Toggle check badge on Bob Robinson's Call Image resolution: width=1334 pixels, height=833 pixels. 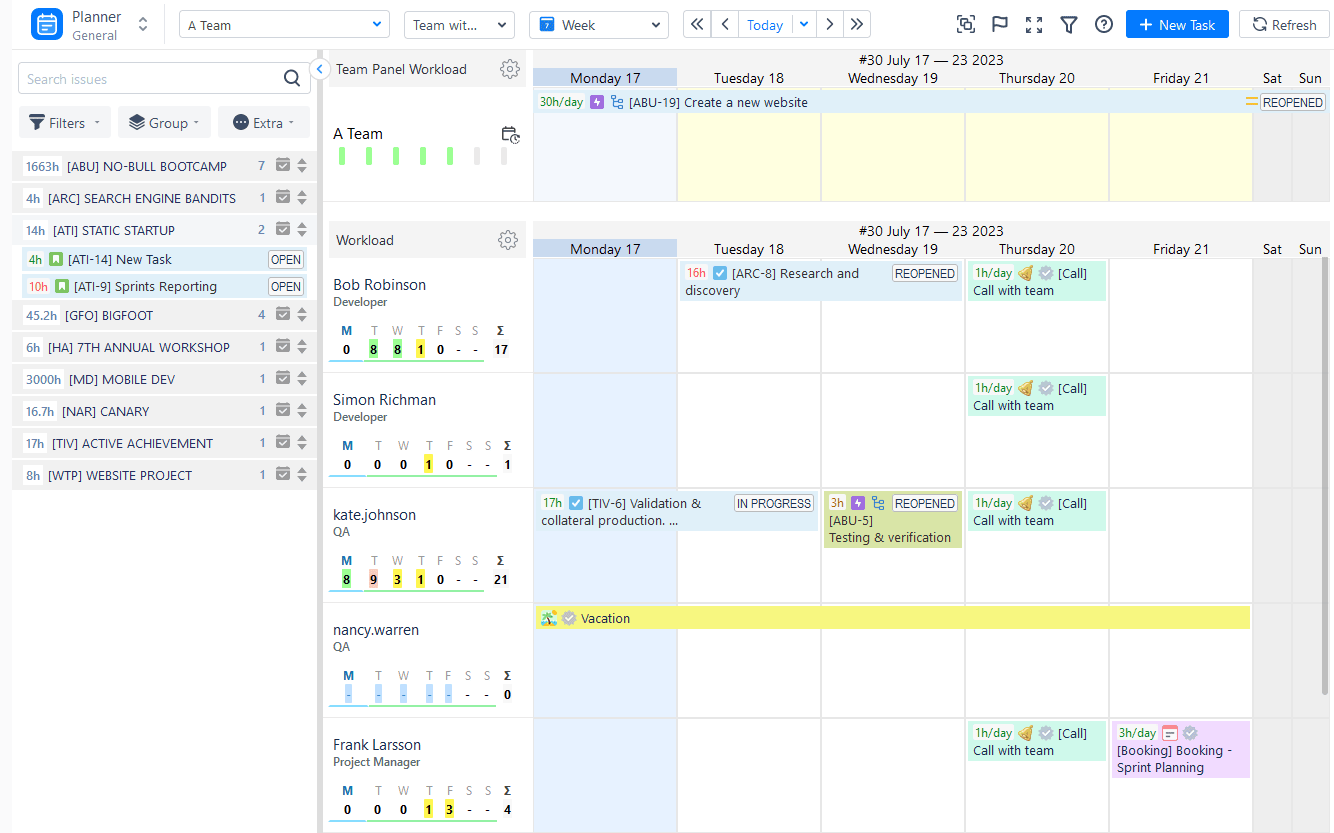pyautogui.click(x=1046, y=273)
